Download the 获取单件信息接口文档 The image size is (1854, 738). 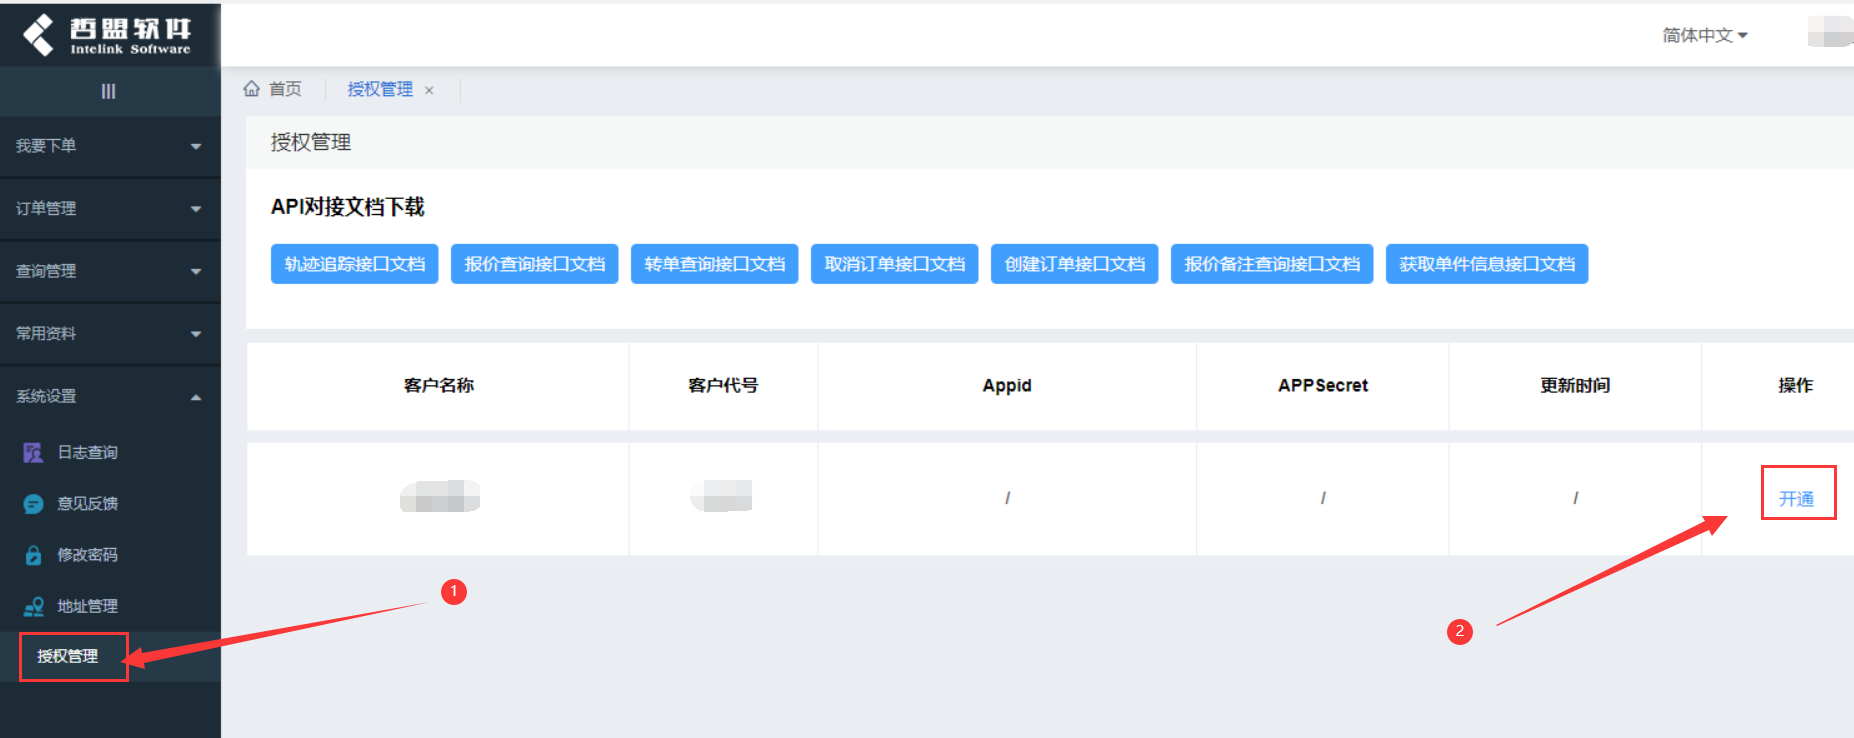tap(1486, 264)
